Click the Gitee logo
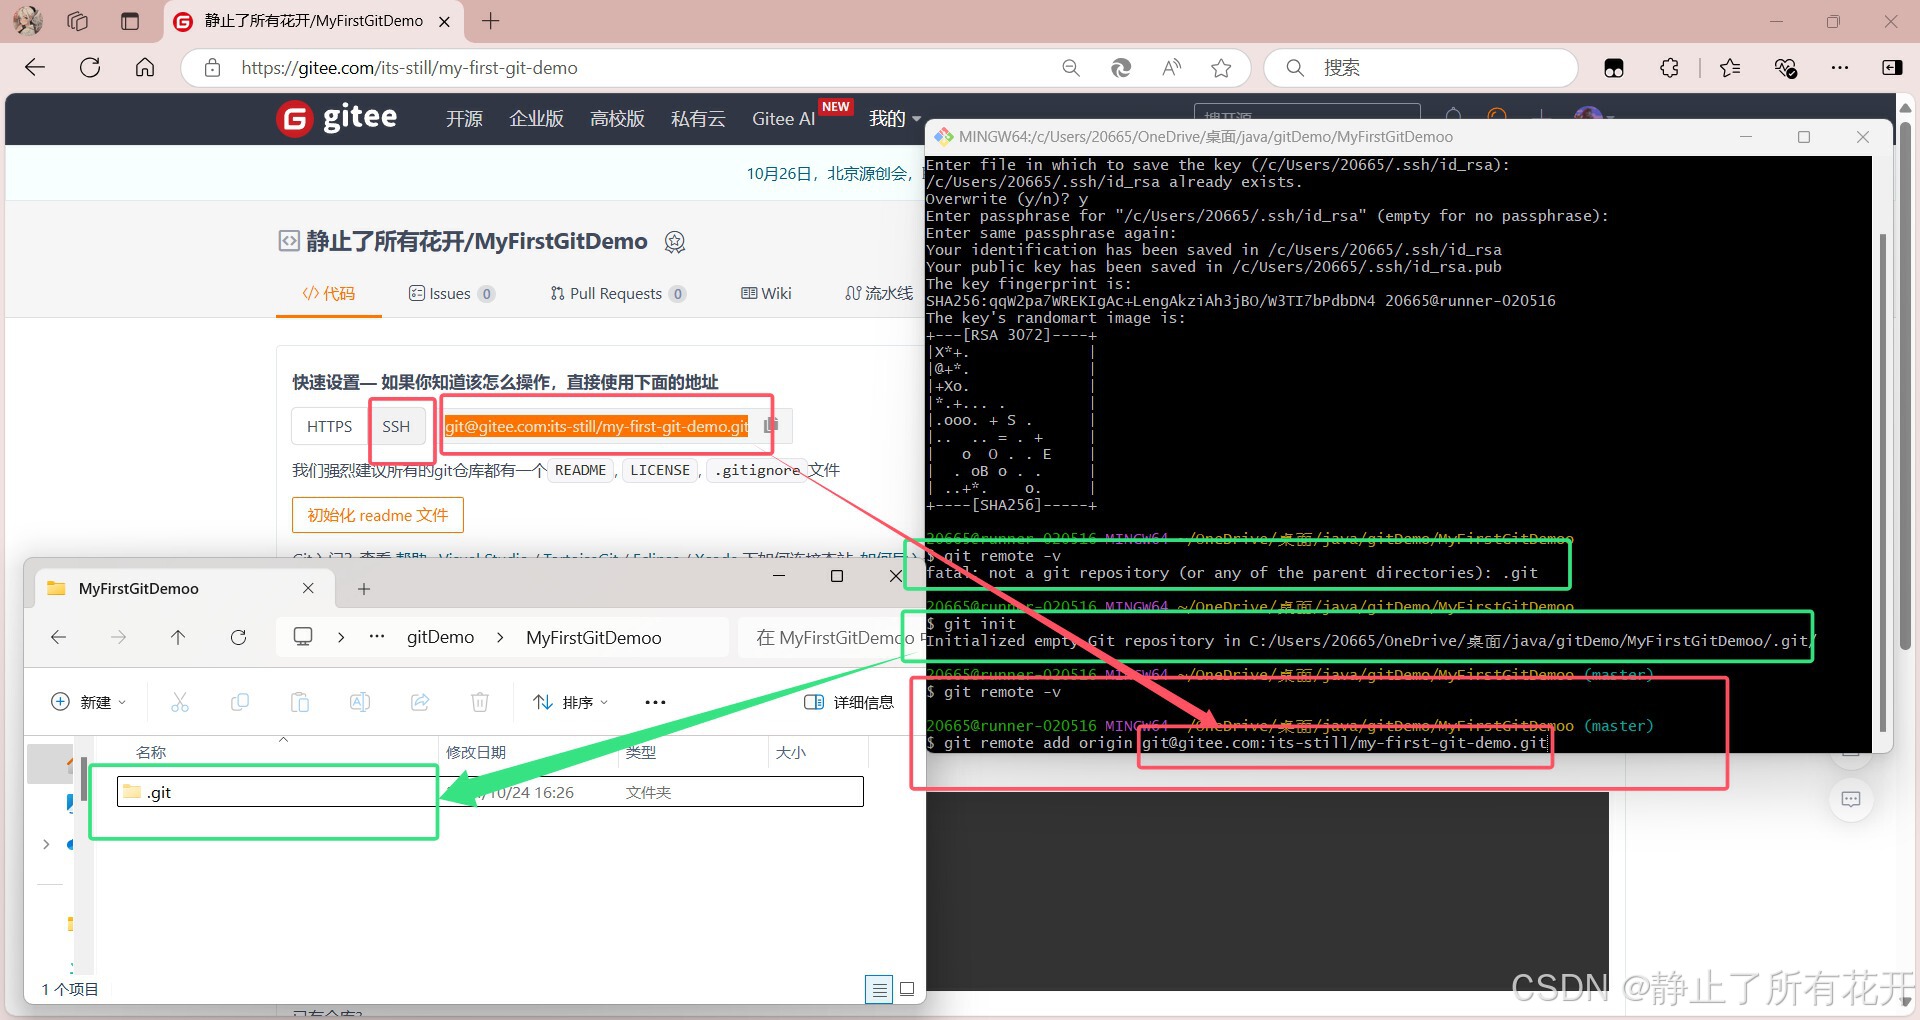The width and height of the screenshot is (1920, 1020). [337, 118]
